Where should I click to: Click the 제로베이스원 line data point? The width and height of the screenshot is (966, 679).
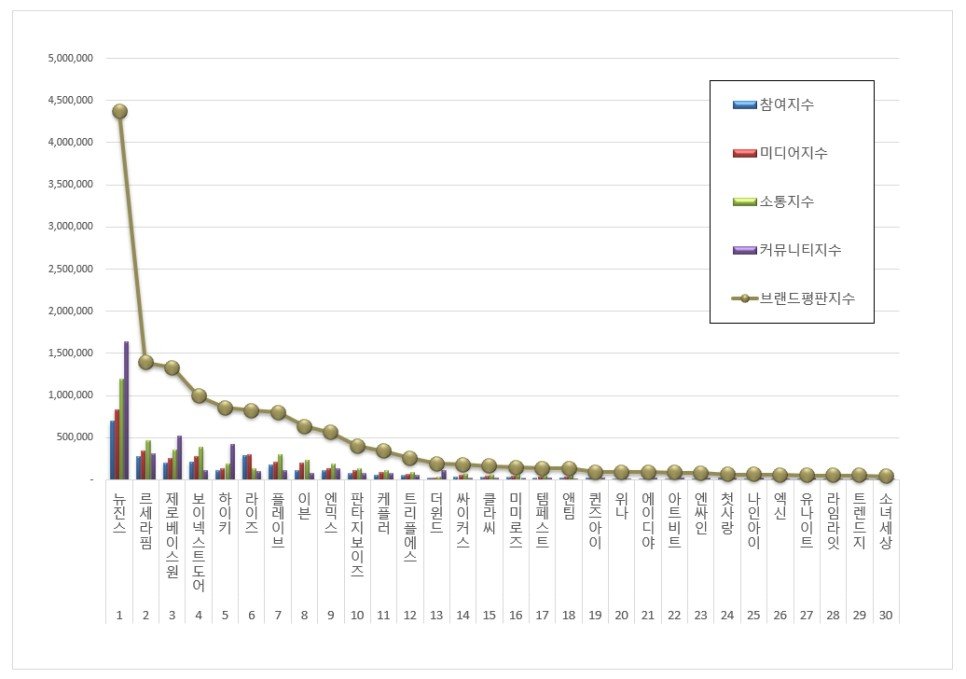click(x=172, y=368)
